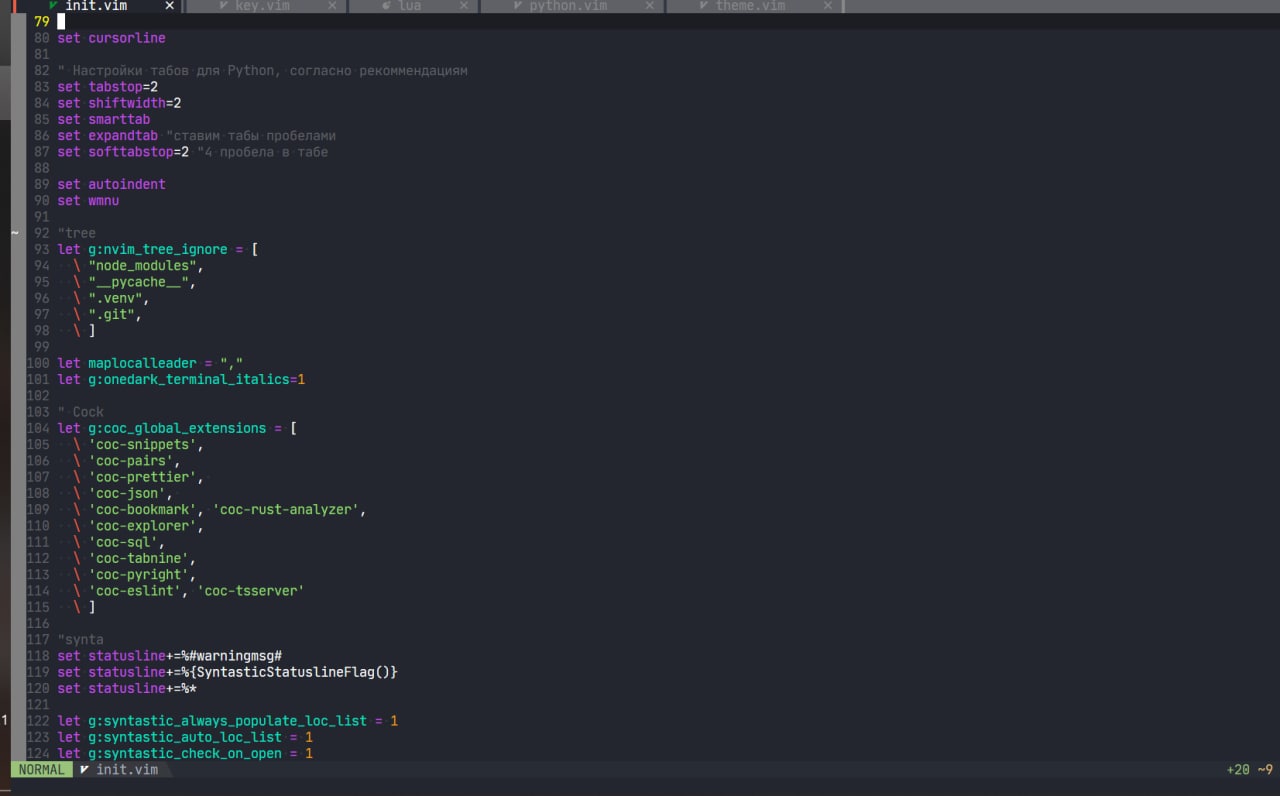Click g:syntastic_always_populate_loc_list variable

(x=228, y=721)
